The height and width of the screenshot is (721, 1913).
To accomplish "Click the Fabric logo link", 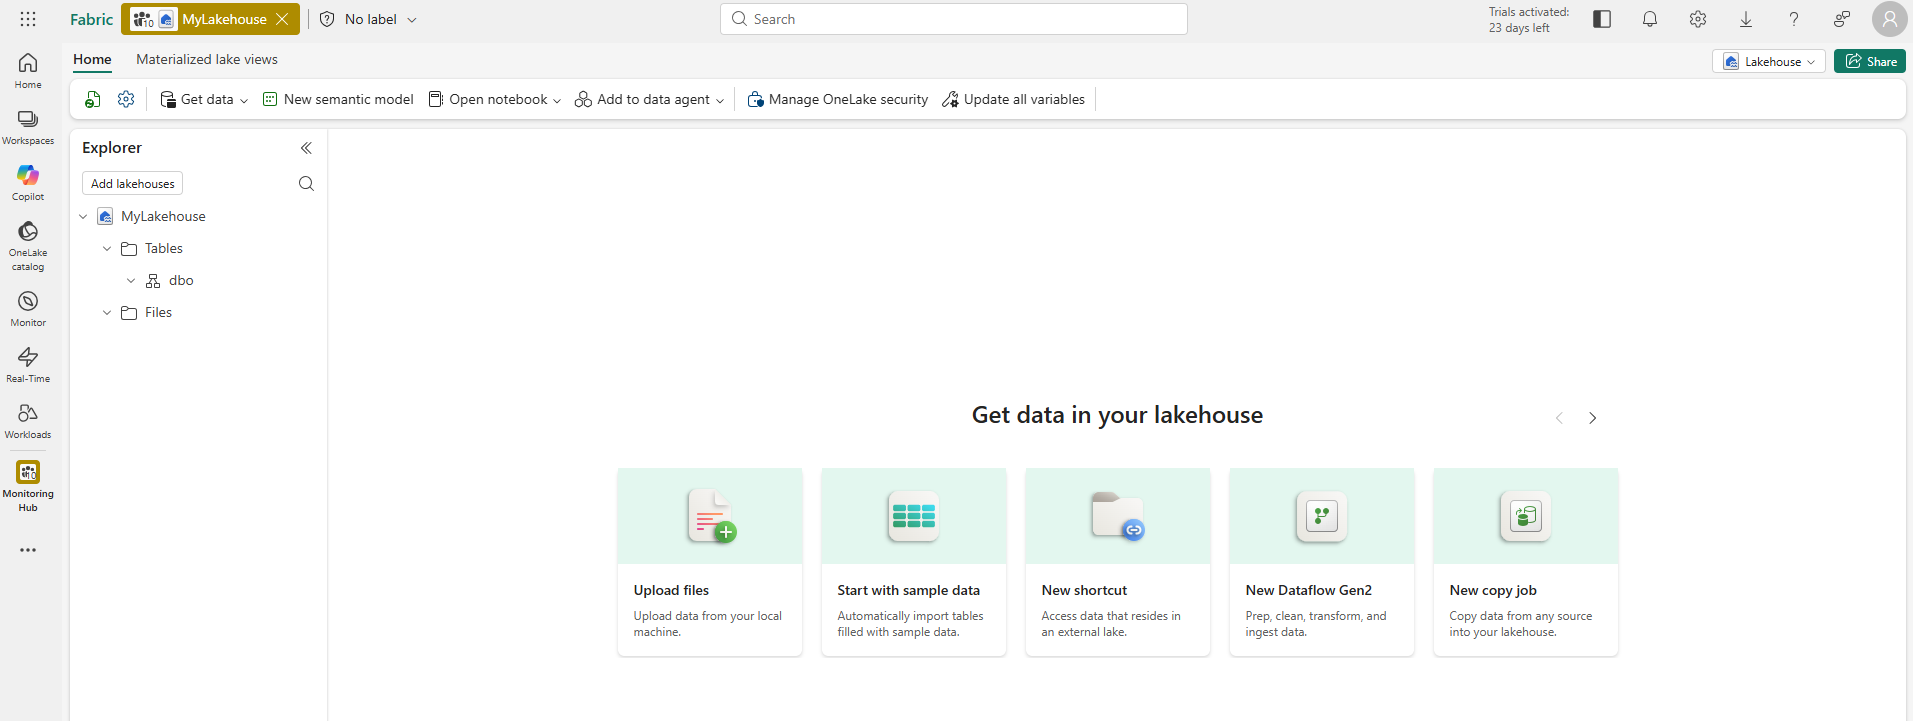I will click(91, 19).
